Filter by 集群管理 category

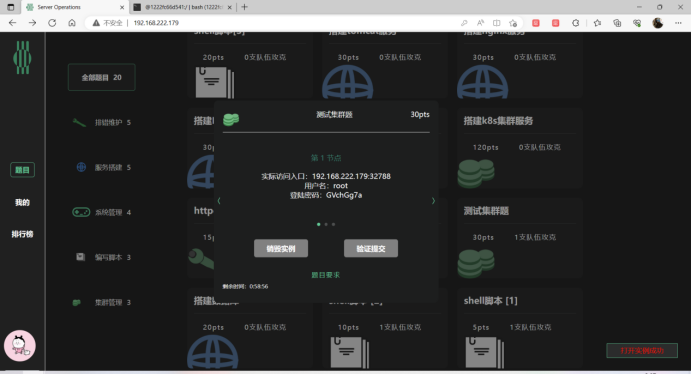[102, 302]
